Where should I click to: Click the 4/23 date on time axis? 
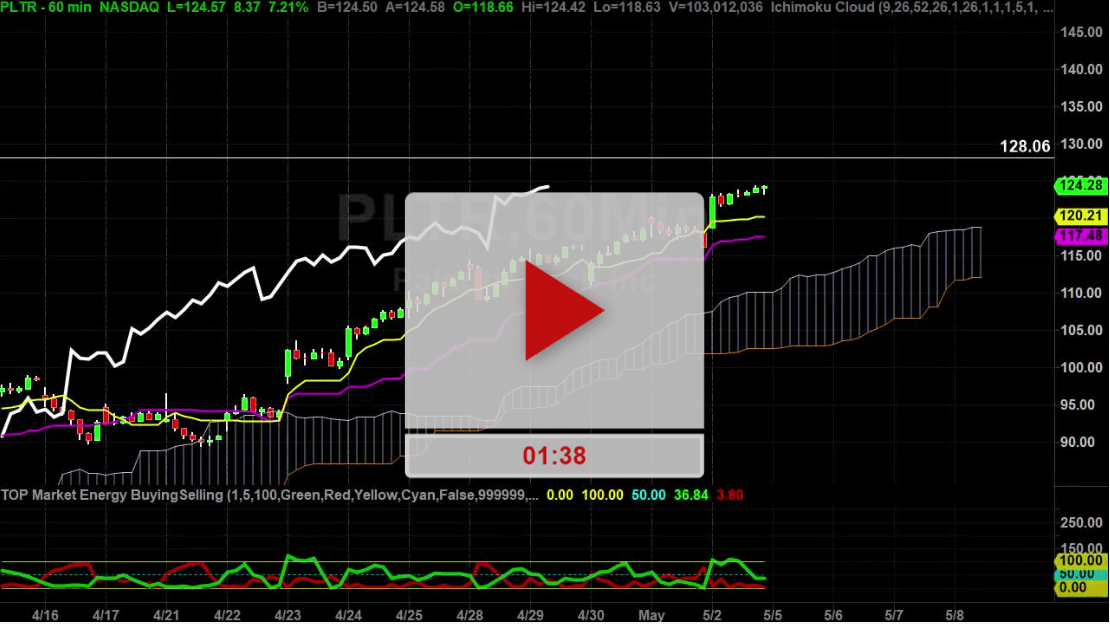point(287,615)
